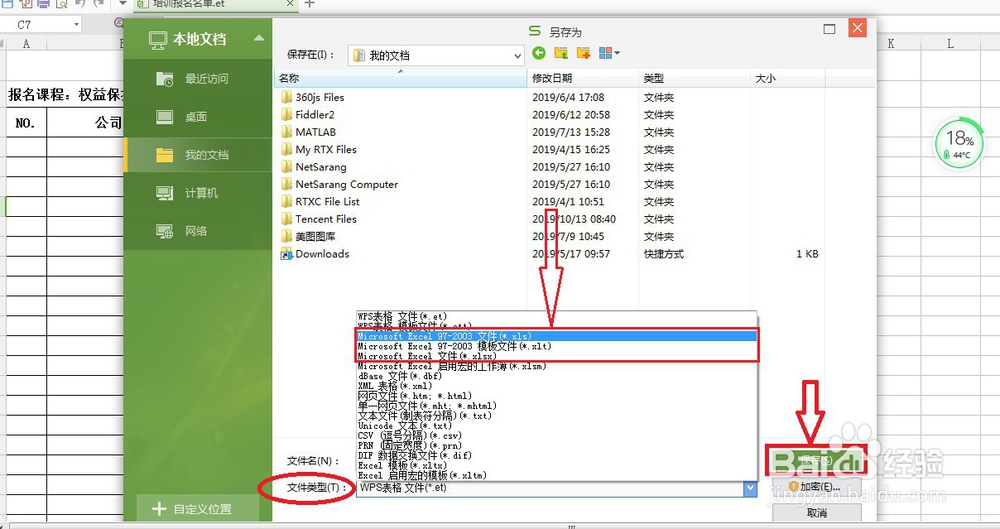The image size is (1000, 529).
Task: Click the 加密(E)... encrypt button
Action: (x=817, y=487)
